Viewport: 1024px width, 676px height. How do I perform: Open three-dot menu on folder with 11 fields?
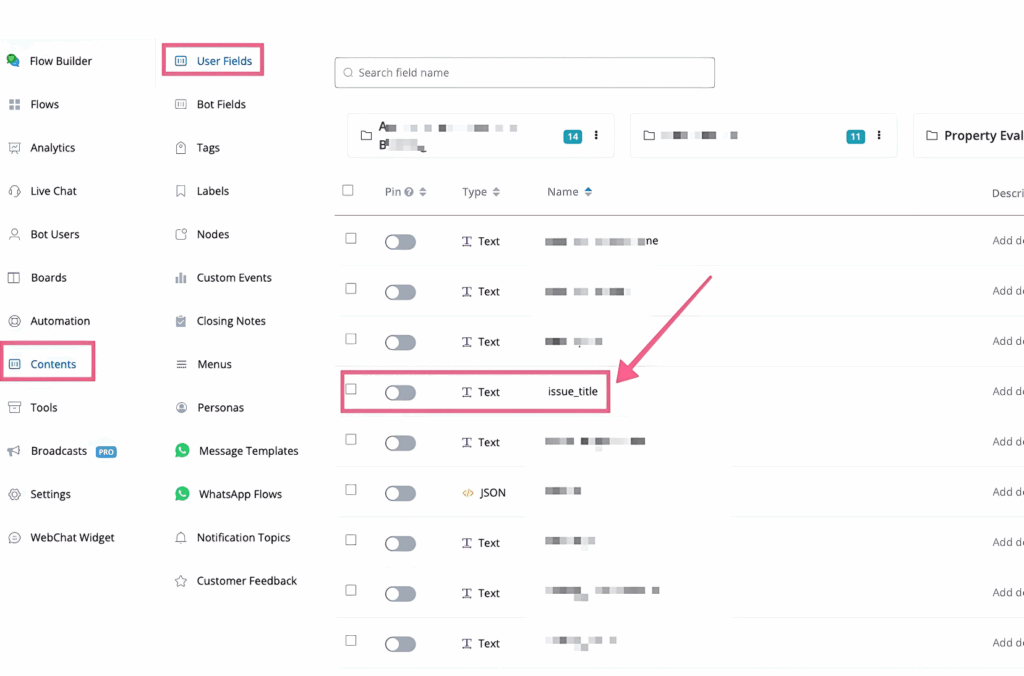(x=879, y=136)
